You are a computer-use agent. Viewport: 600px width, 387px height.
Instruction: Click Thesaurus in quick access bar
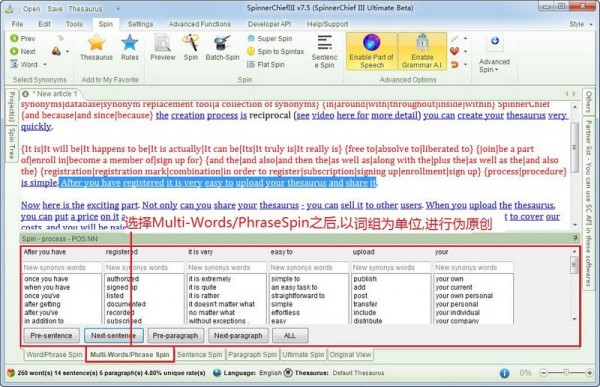click(85, 8)
